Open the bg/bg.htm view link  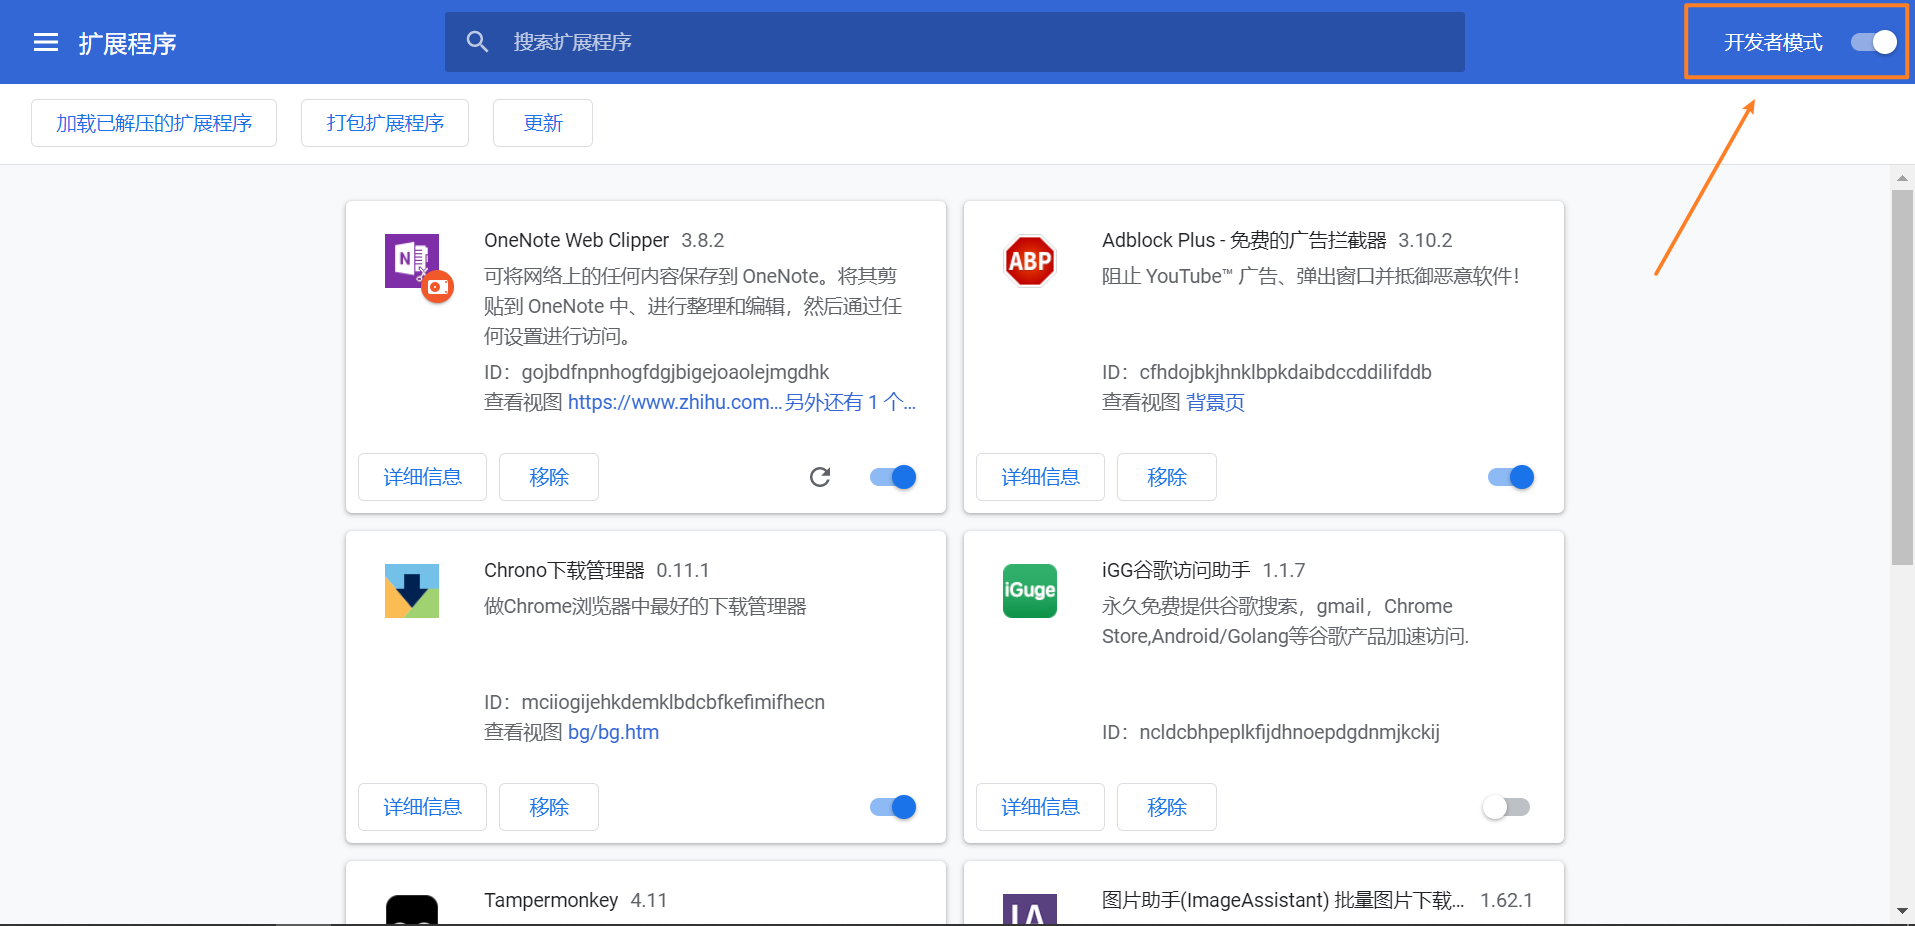coord(613,732)
